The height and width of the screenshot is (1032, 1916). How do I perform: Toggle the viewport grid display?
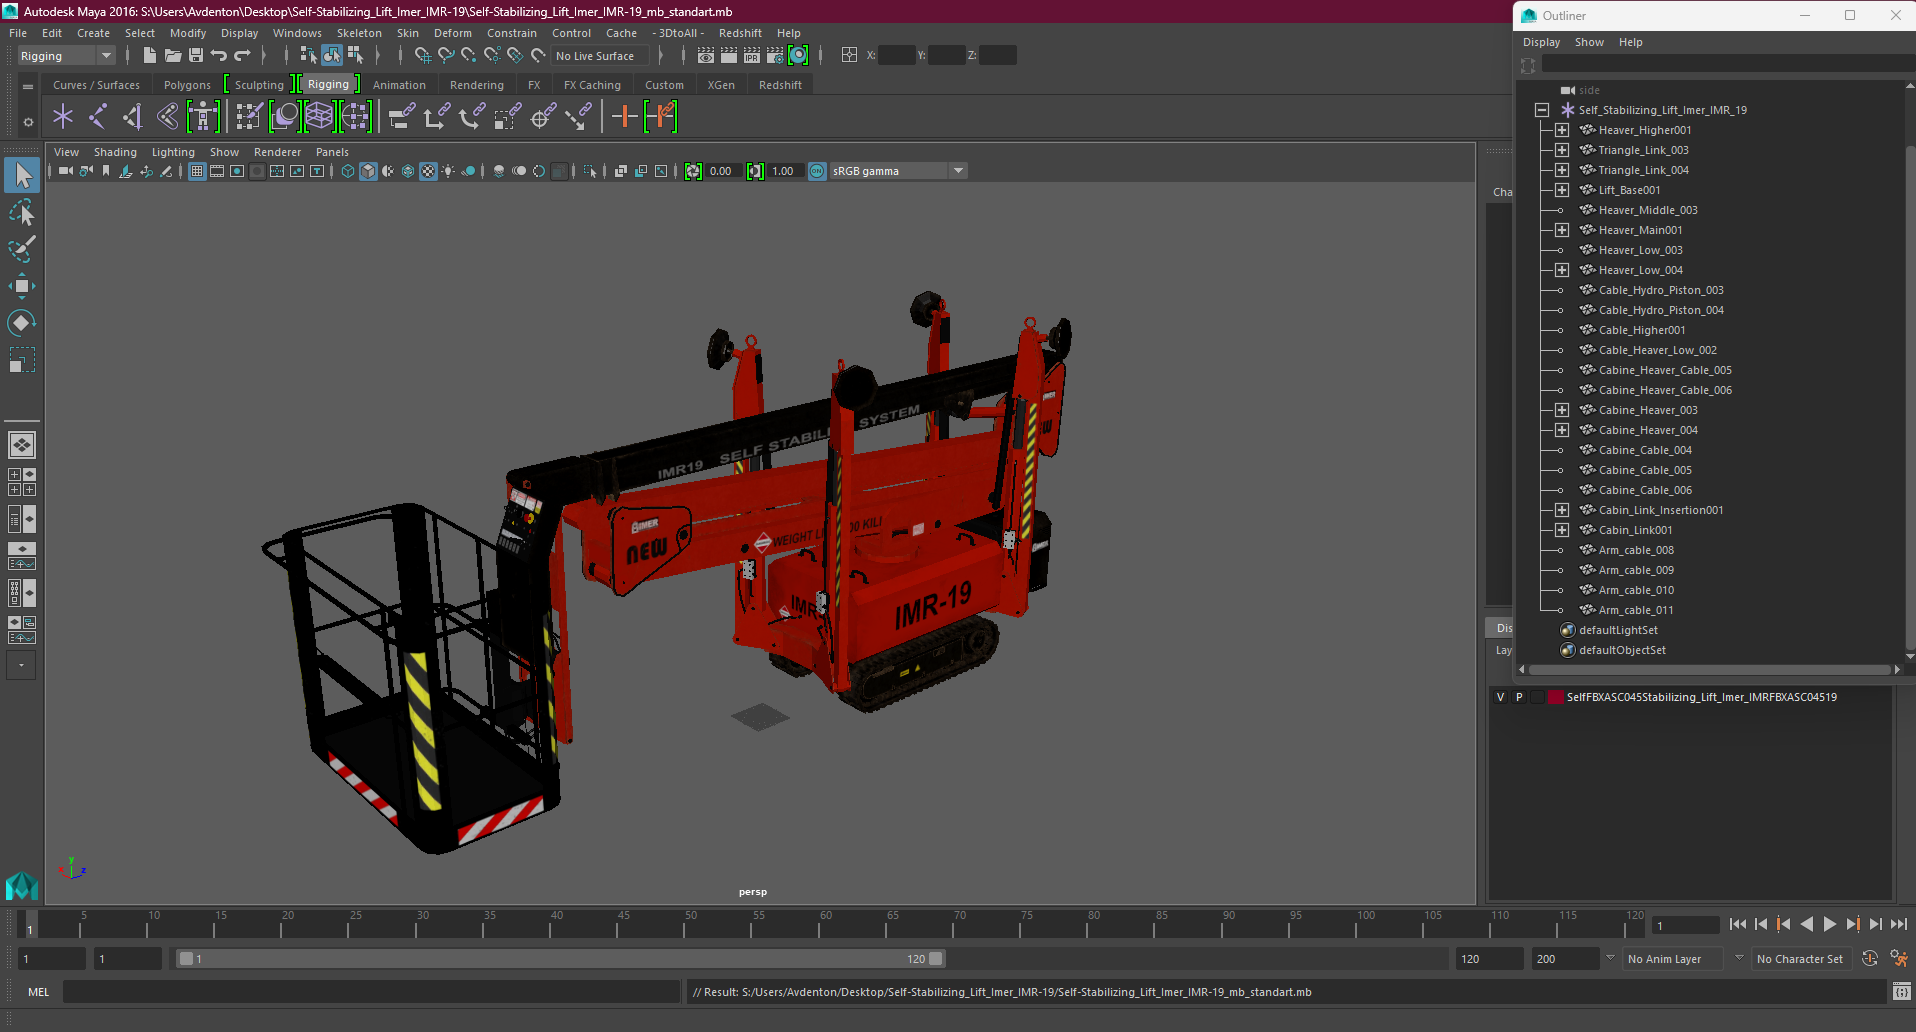click(197, 171)
